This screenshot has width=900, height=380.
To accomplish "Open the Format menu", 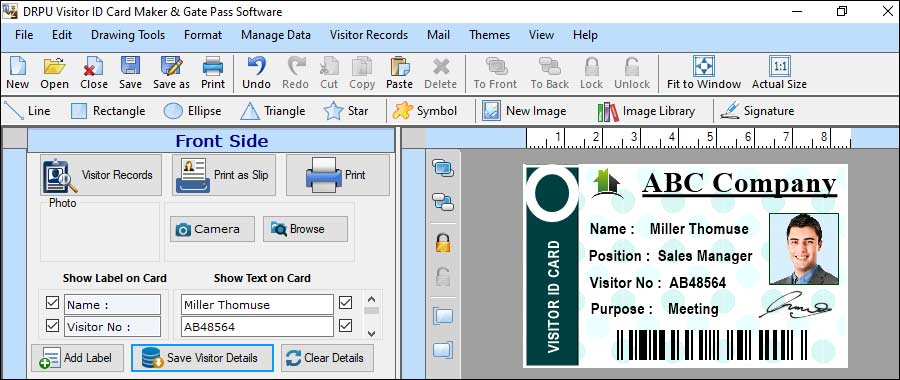I will pyautogui.click(x=203, y=35).
